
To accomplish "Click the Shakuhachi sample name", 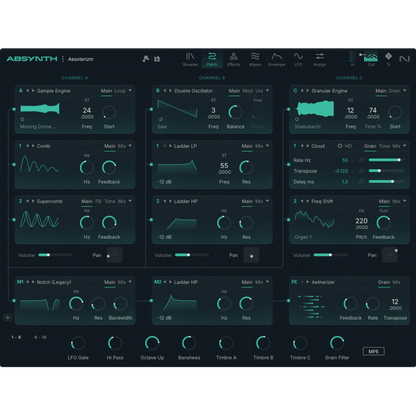I will tap(308, 127).
